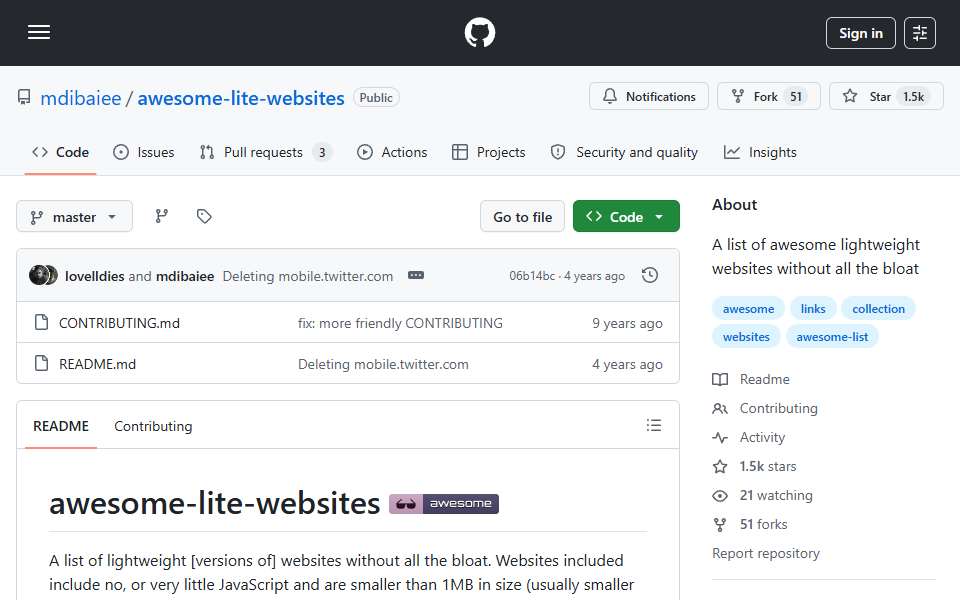The width and height of the screenshot is (960, 600).
Task: Open lovelldies commit author link
Action: click(94, 276)
